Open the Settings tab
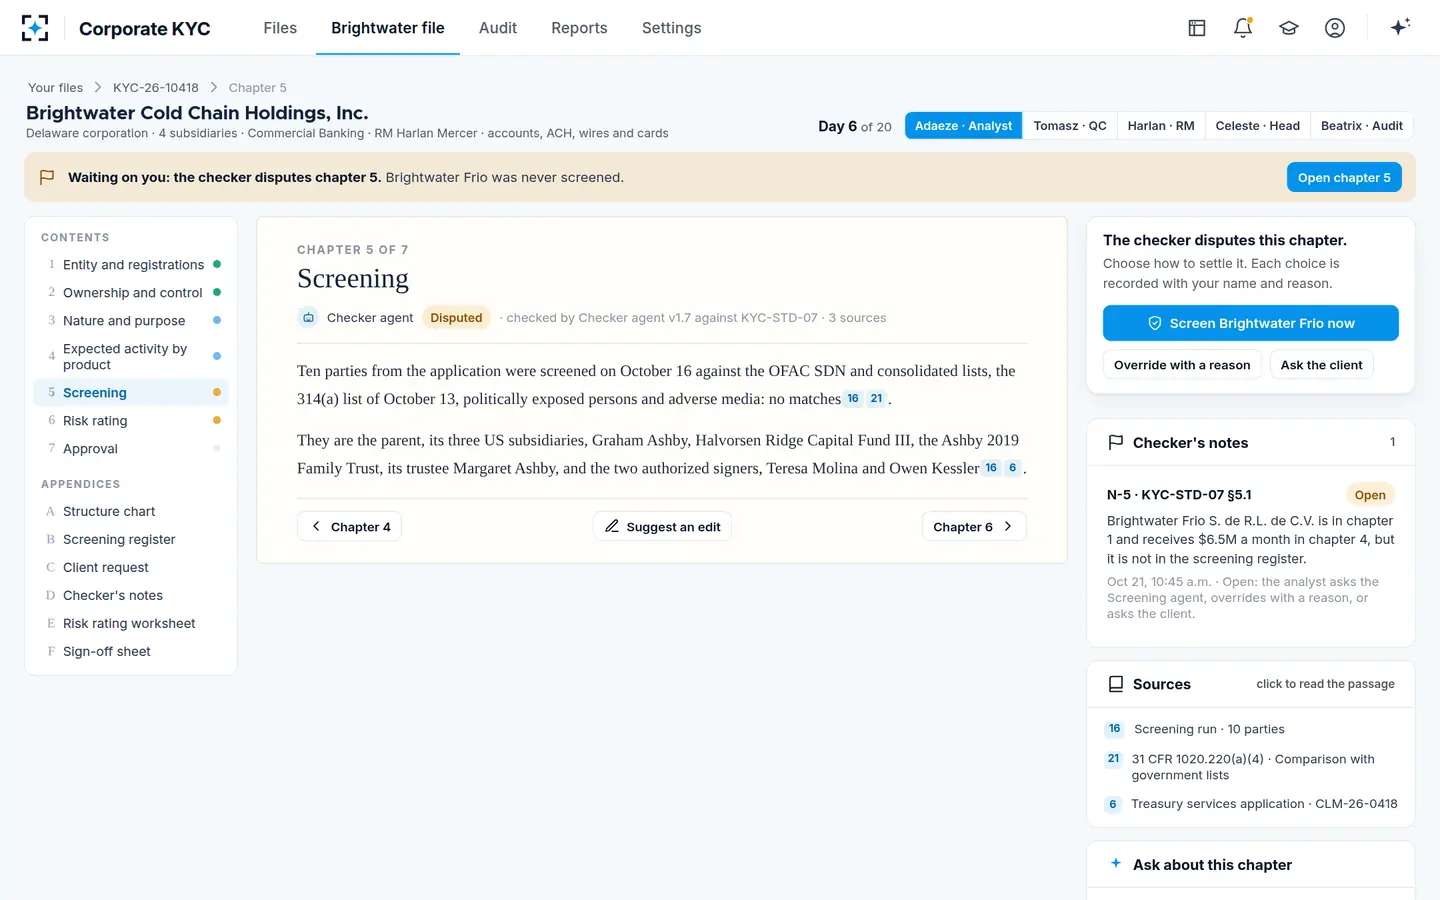The image size is (1440, 900). pos(672,28)
